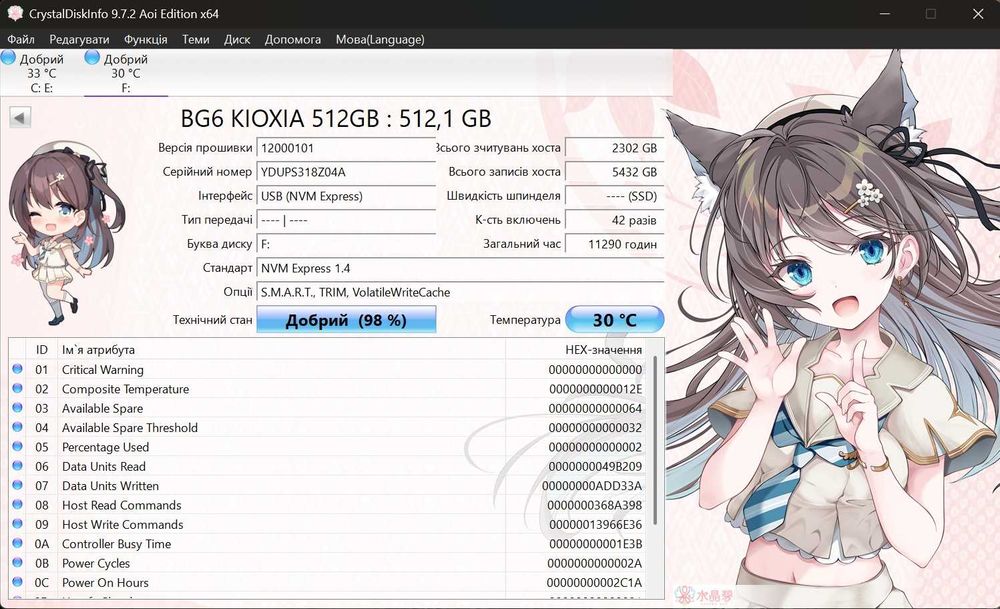The height and width of the screenshot is (609, 1000).
Task: Click status dot of Data Units Read row
Action: click(x=17, y=466)
